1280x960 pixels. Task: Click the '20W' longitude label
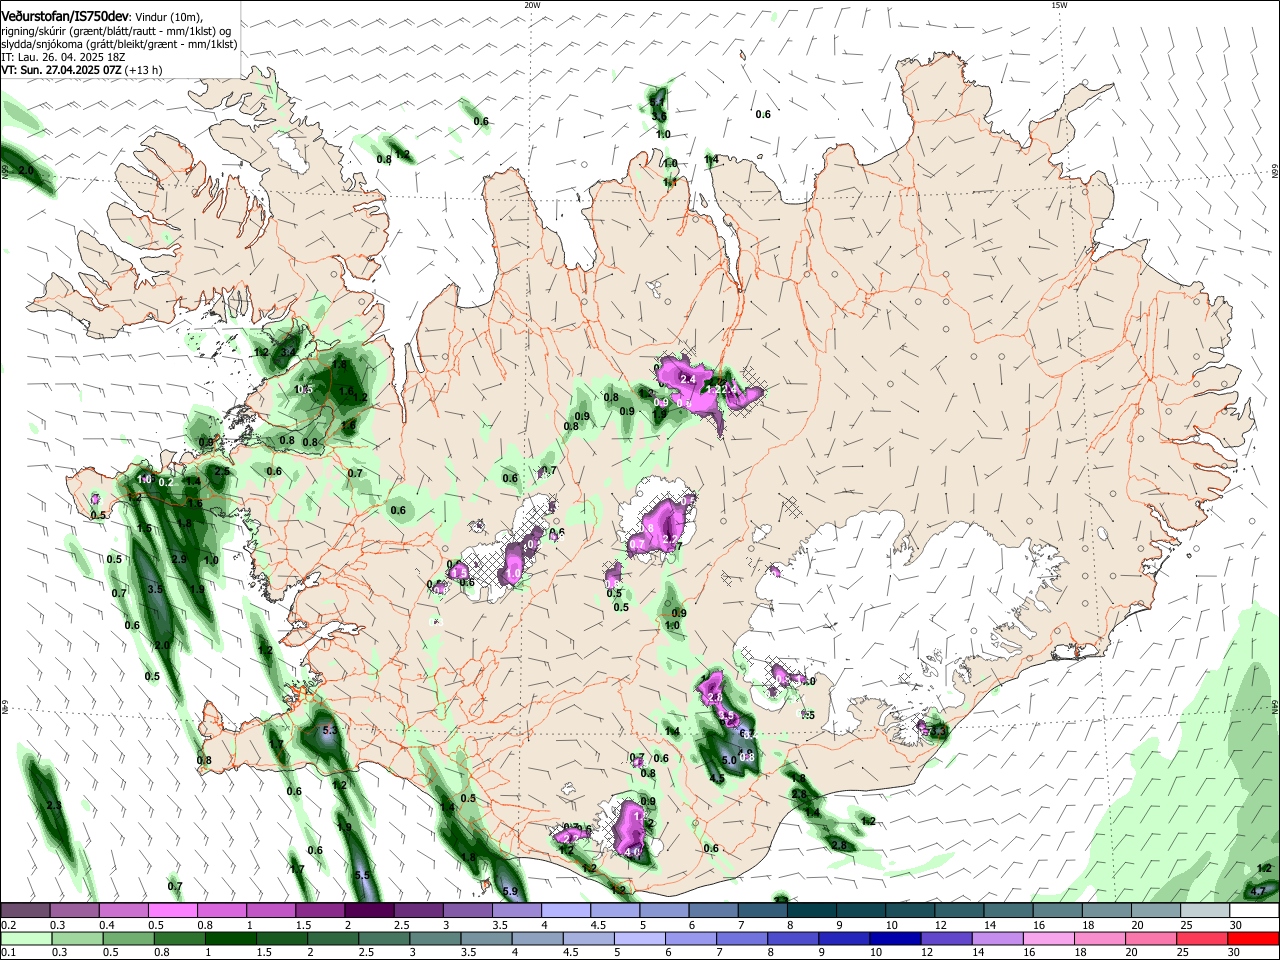(x=532, y=6)
